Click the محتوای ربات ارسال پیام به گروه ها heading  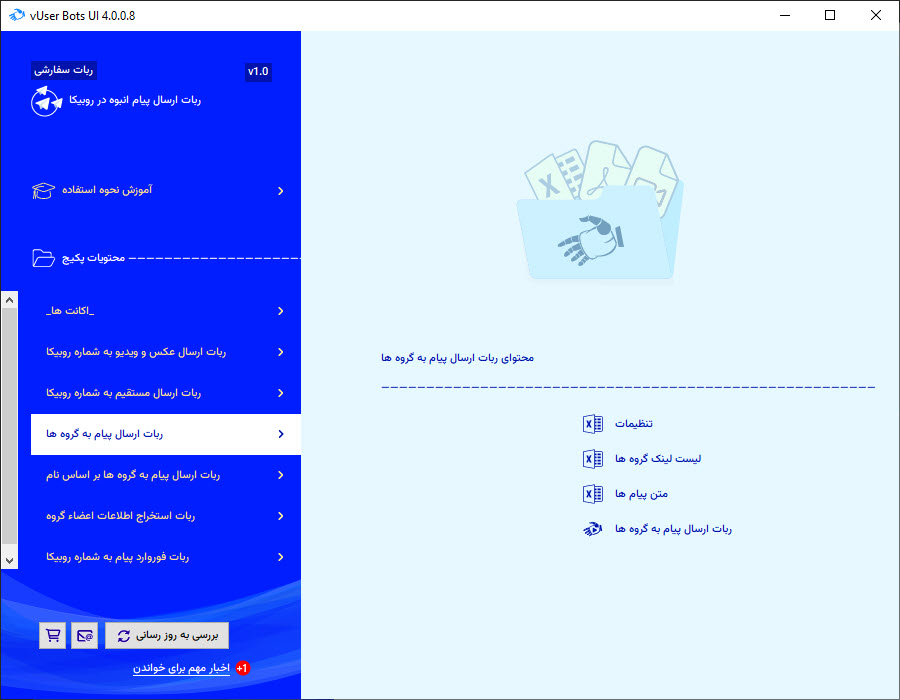point(457,358)
